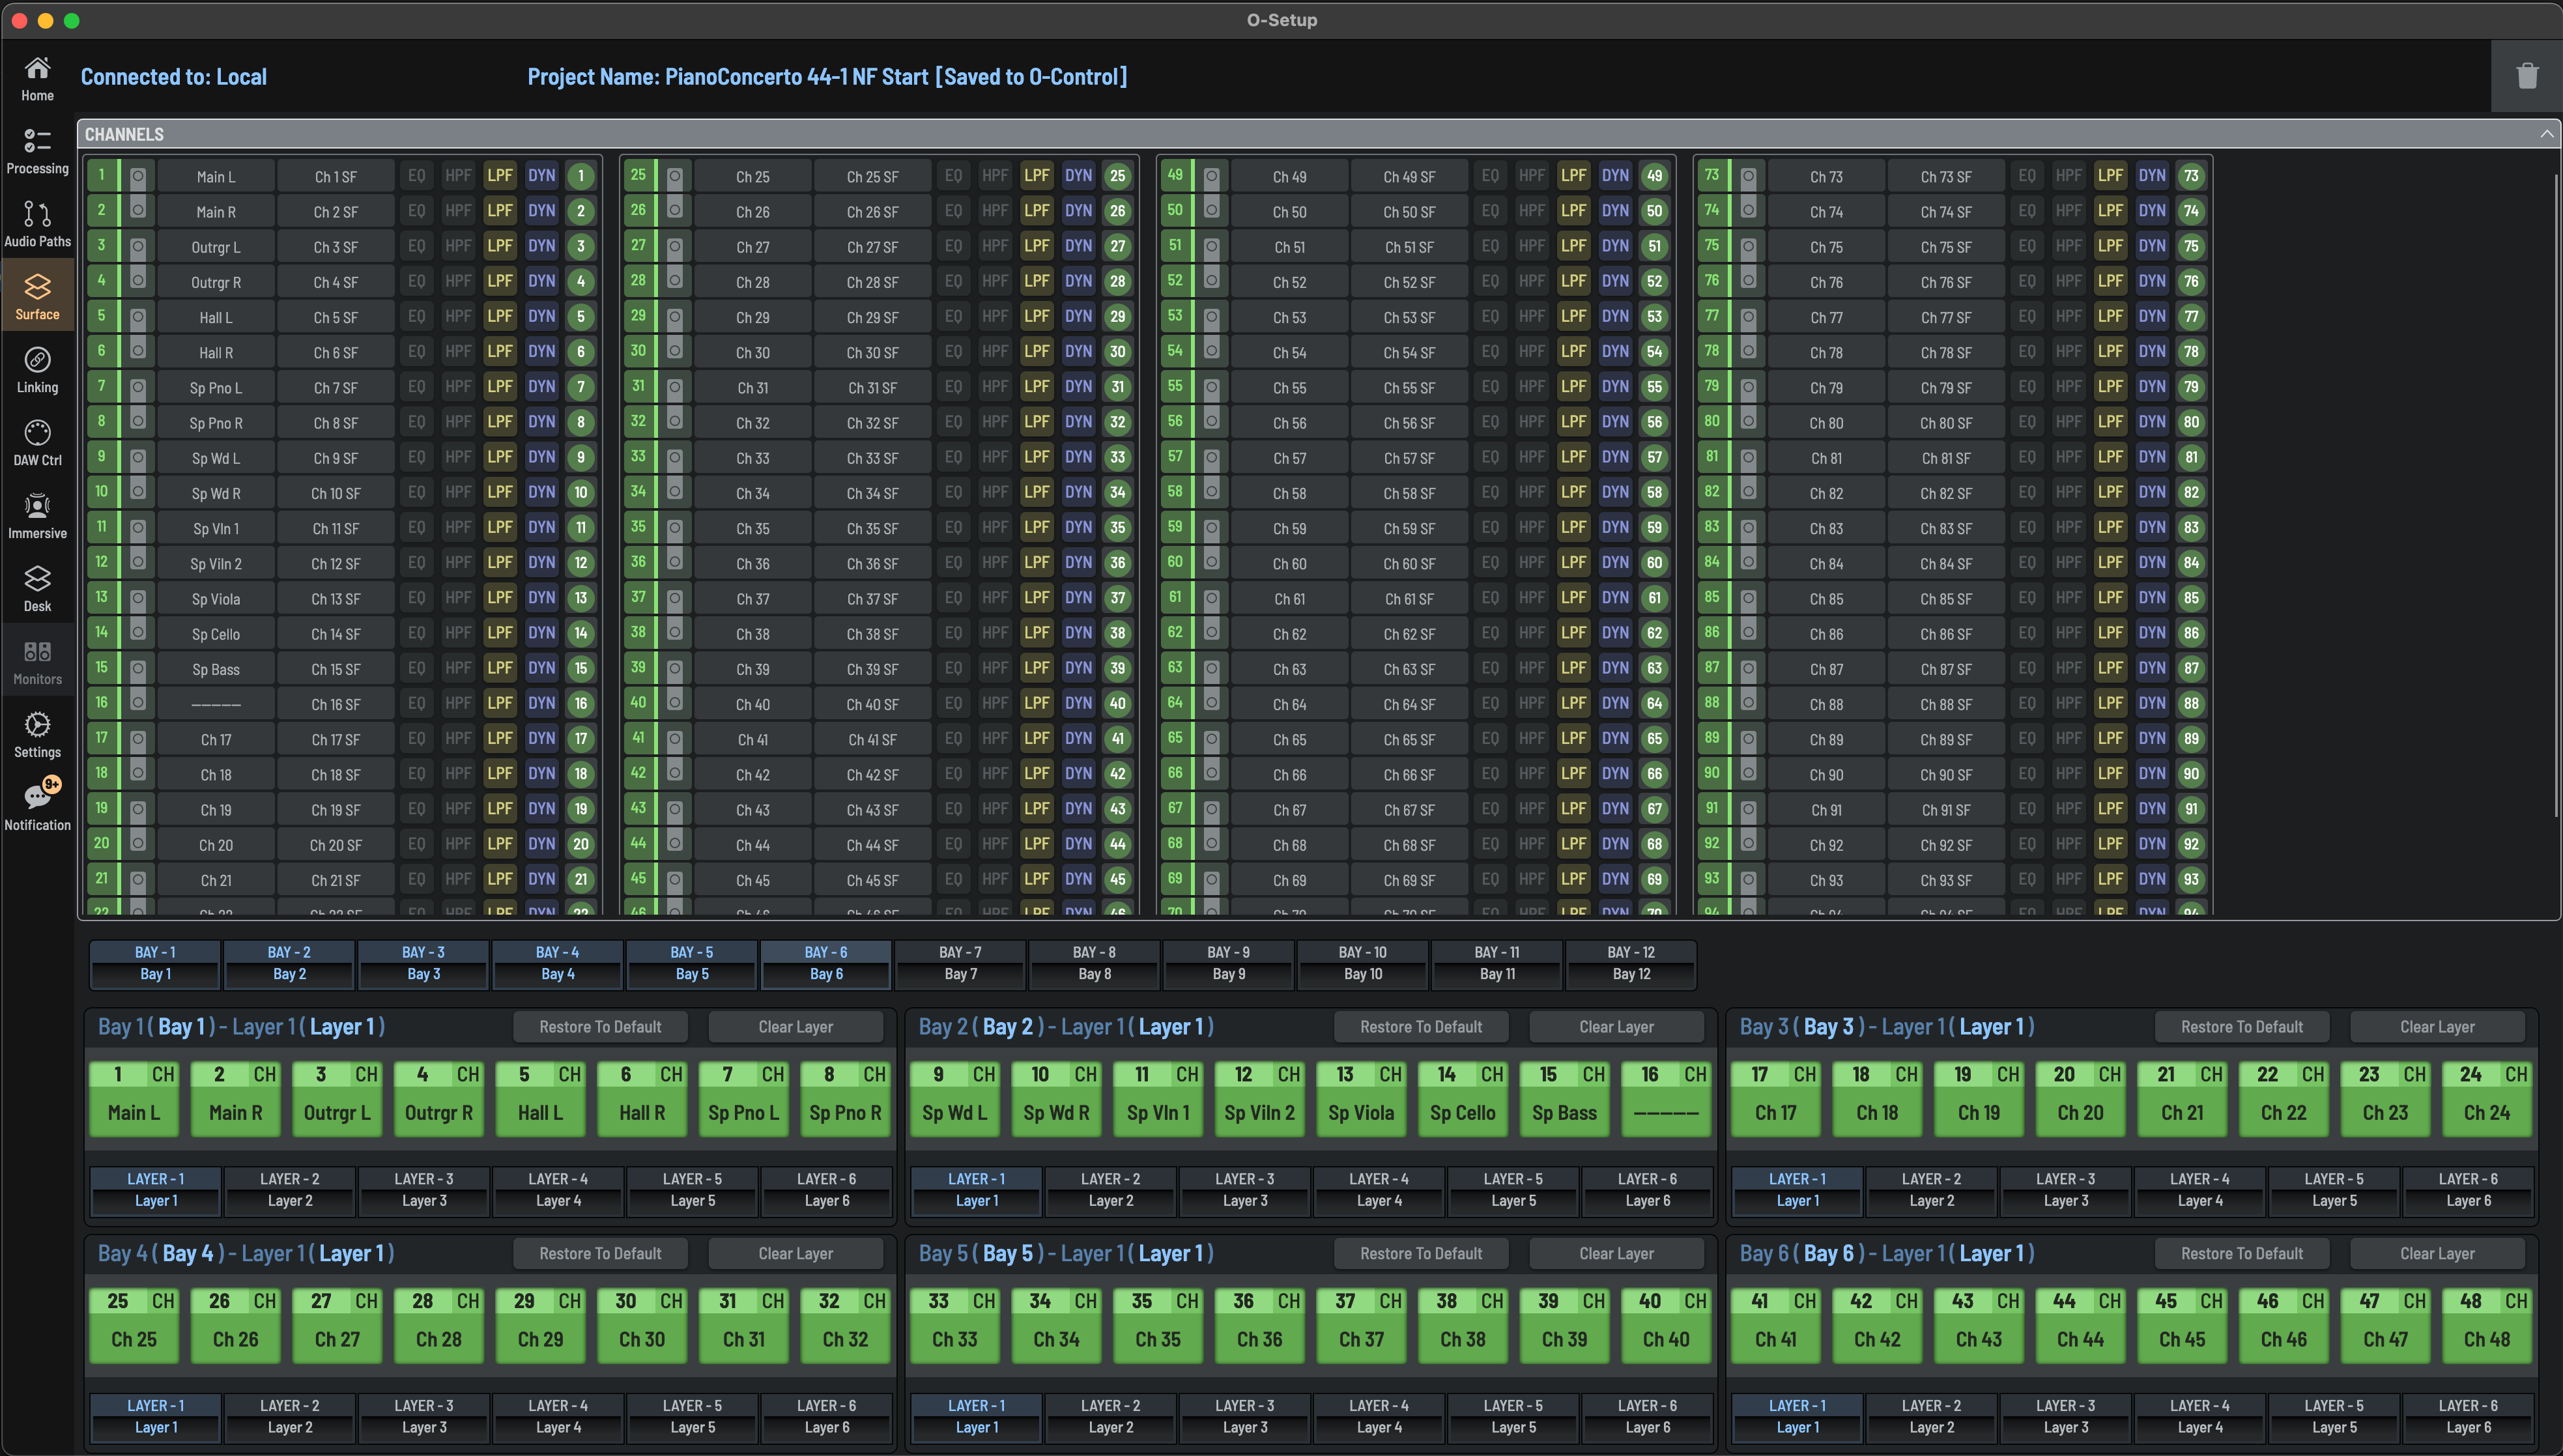Screen dimensions: 2563x1456
Task: Open the Linking page
Action: point(37,370)
